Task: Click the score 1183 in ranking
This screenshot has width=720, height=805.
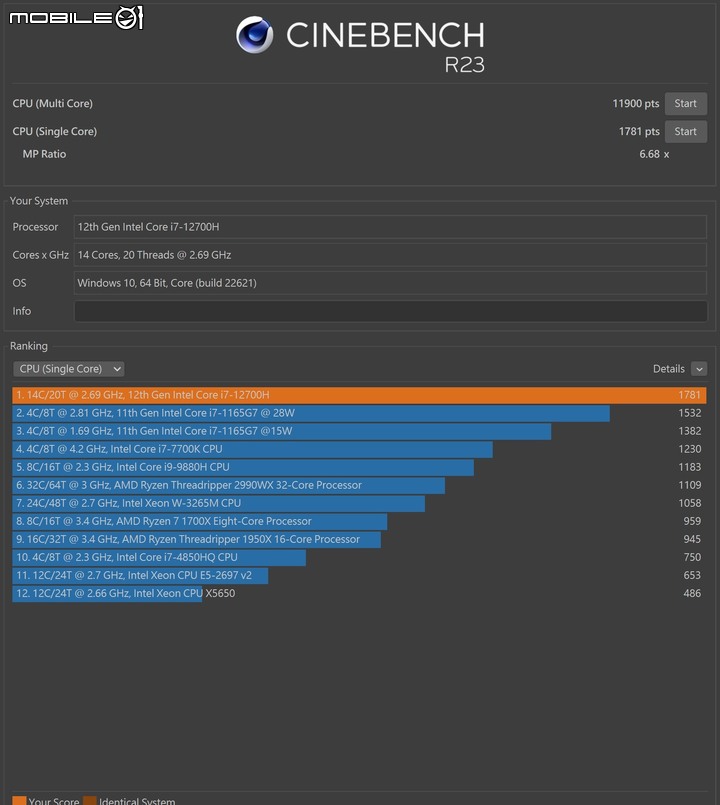Action: pos(690,467)
